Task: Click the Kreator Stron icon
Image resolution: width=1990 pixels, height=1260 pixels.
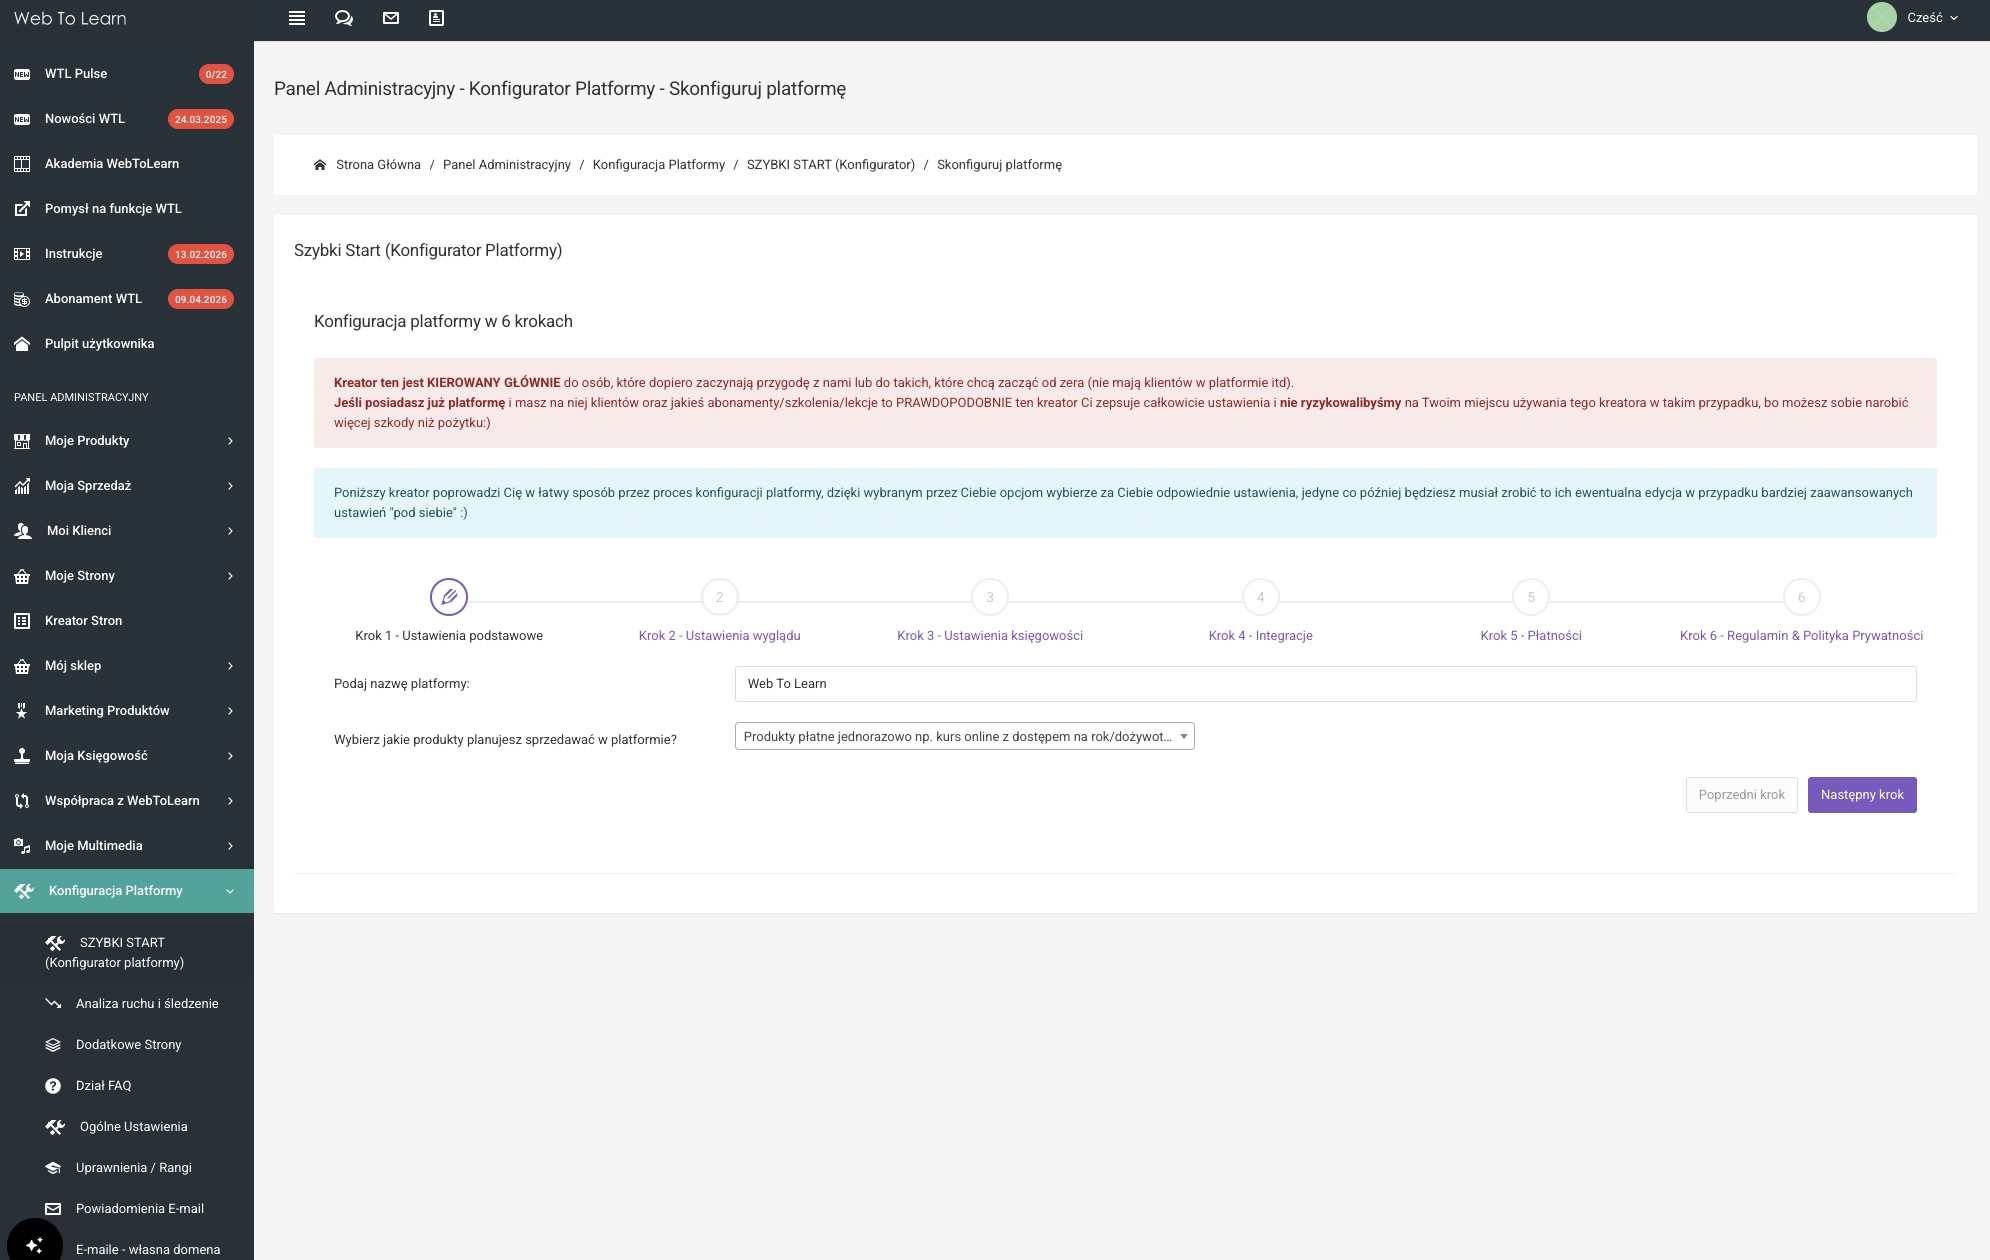Action: [22, 621]
